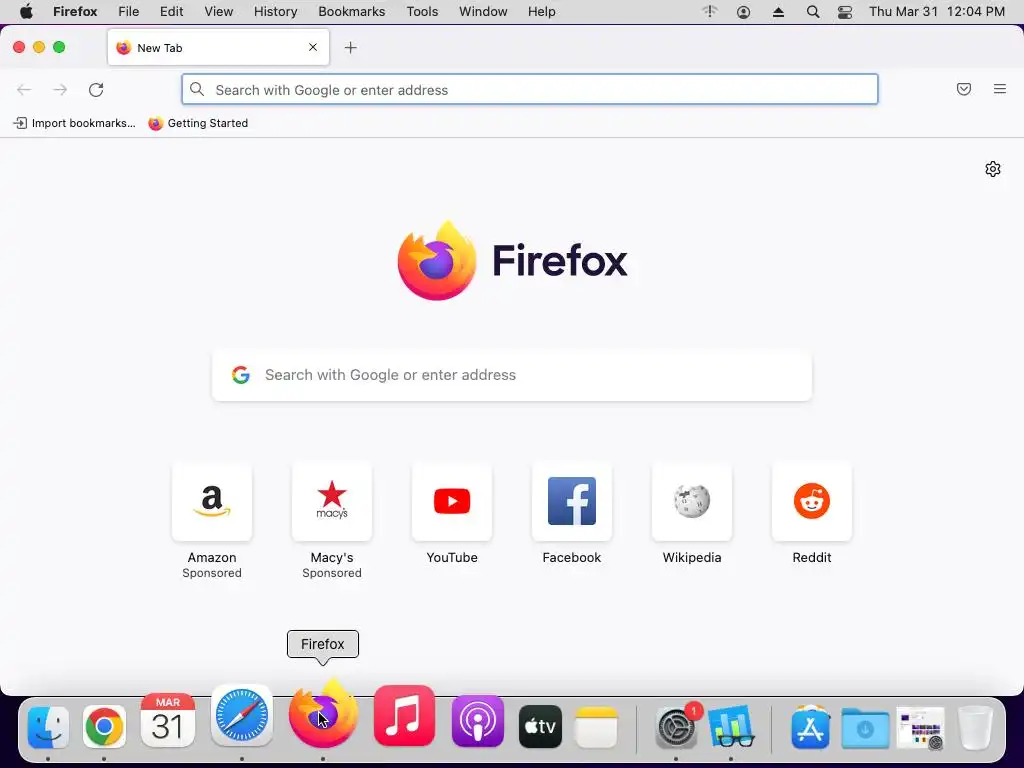Open the Save to Pocket button
The width and height of the screenshot is (1024, 768).
964,89
